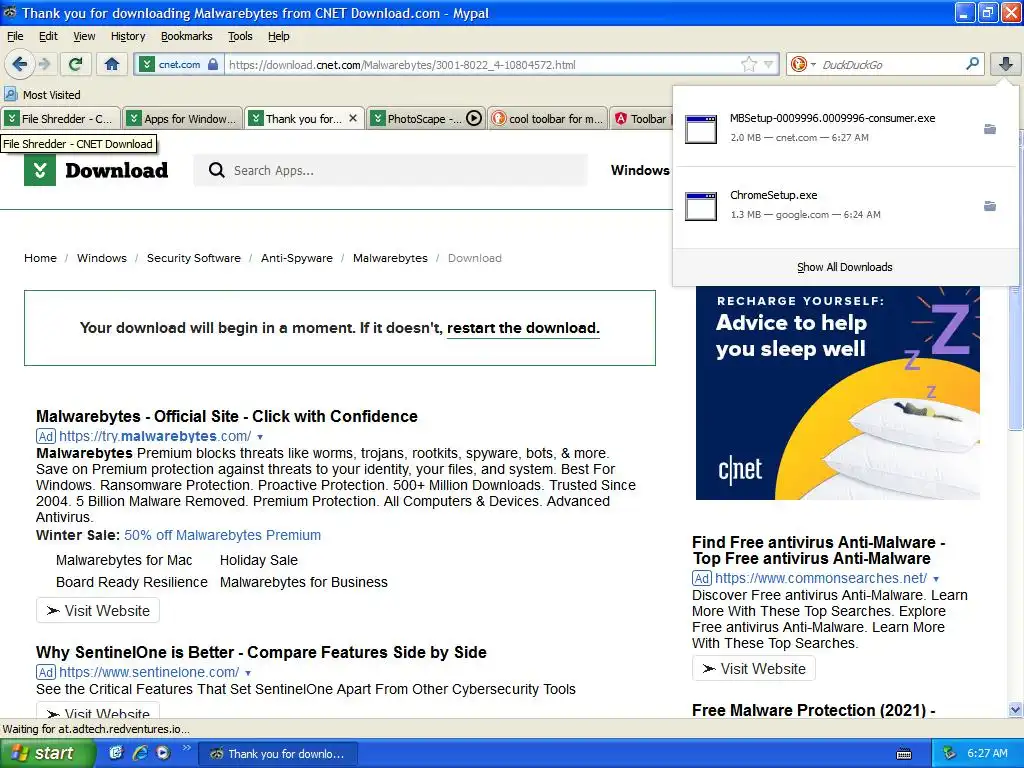Switch to the Apps for Windows tab
Screen dimensions: 1024x768
[183, 119]
